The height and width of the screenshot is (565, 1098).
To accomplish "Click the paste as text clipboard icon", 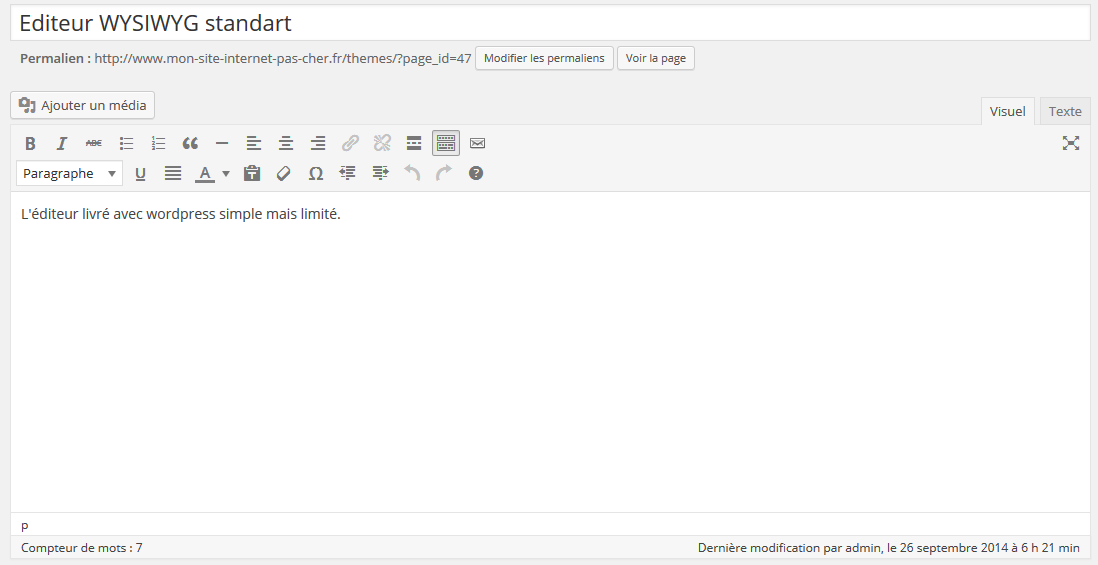I will coord(252,173).
